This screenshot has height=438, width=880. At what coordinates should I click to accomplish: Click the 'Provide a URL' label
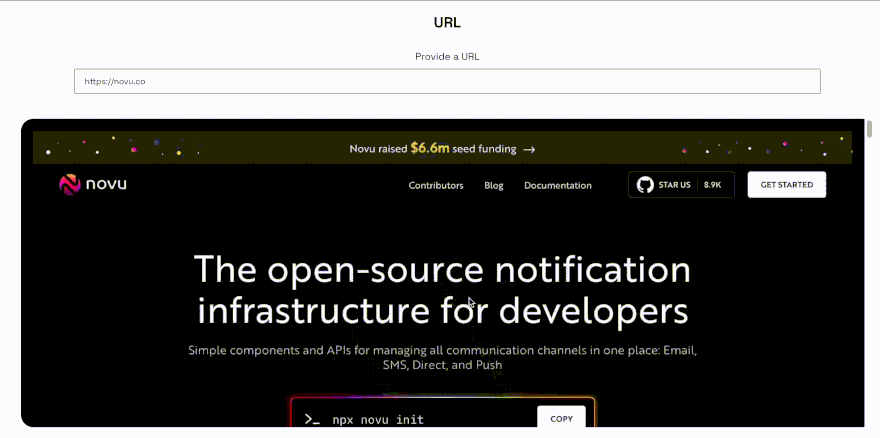tap(447, 57)
